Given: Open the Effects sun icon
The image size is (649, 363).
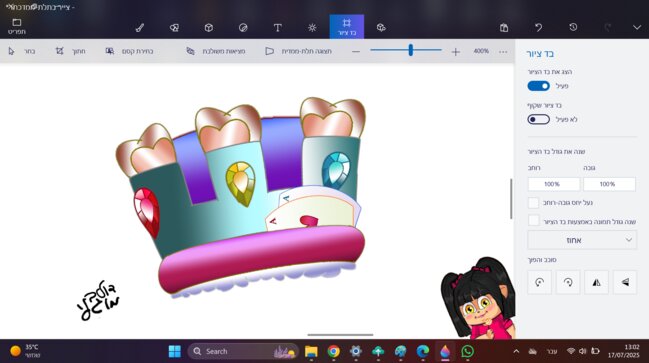Looking at the screenshot, I should click(312, 27).
